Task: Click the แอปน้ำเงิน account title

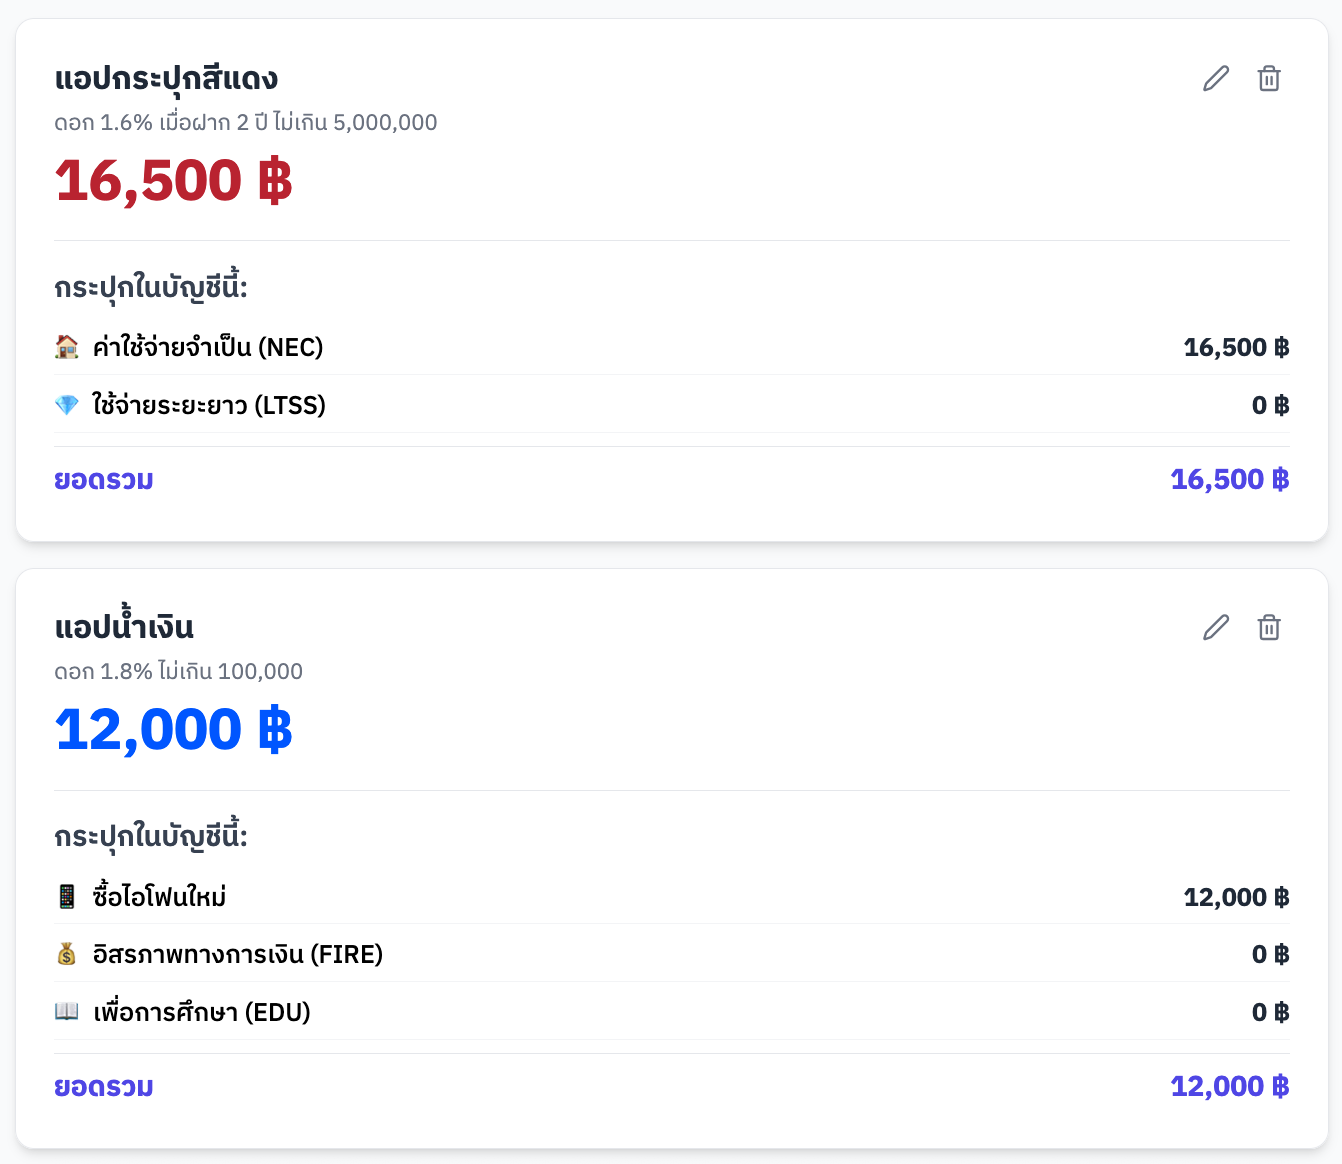Action: pyautogui.click(x=124, y=627)
